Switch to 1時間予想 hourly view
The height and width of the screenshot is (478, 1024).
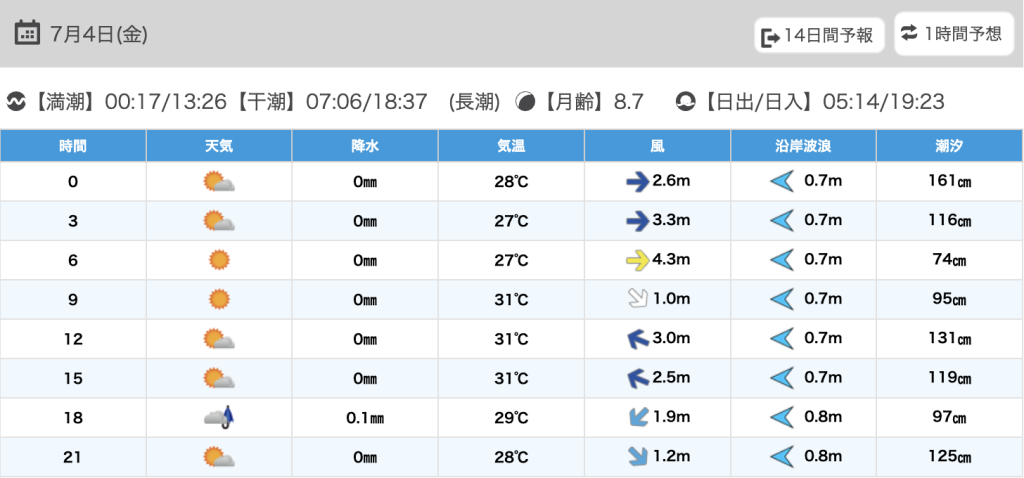[951, 34]
